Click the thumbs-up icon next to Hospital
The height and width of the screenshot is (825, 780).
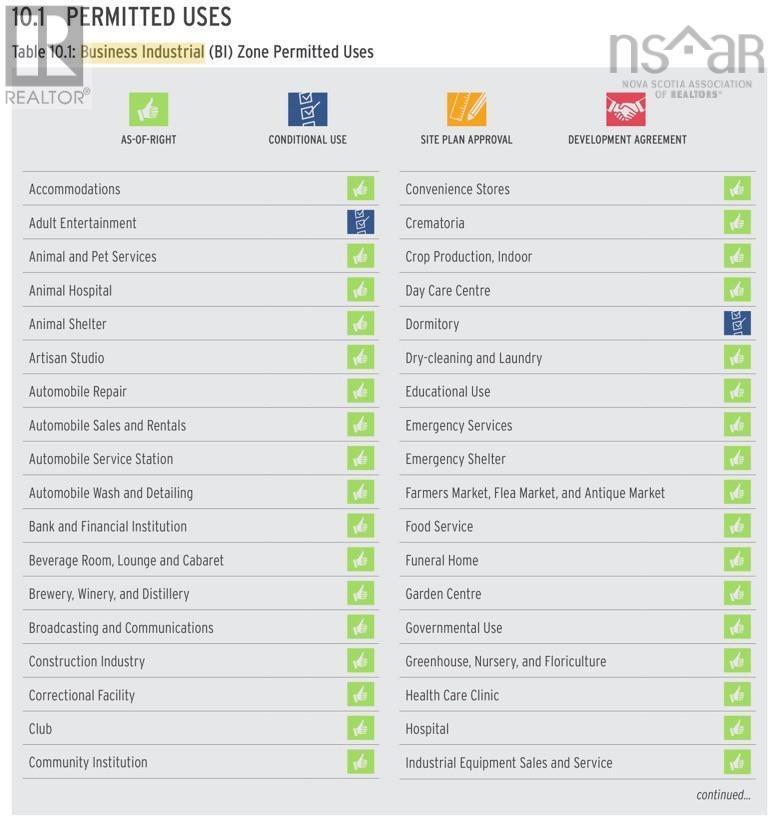click(x=737, y=728)
